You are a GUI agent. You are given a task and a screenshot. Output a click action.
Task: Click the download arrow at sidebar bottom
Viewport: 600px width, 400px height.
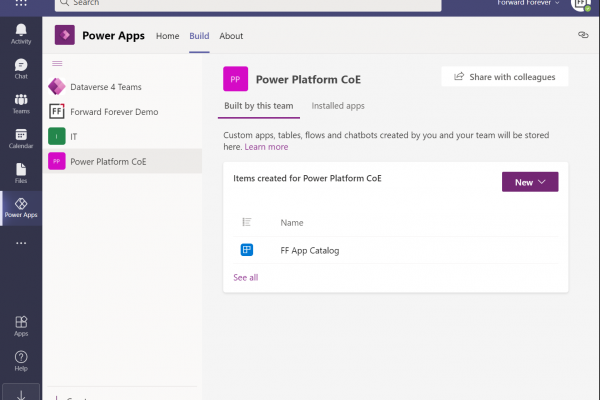click(21, 394)
